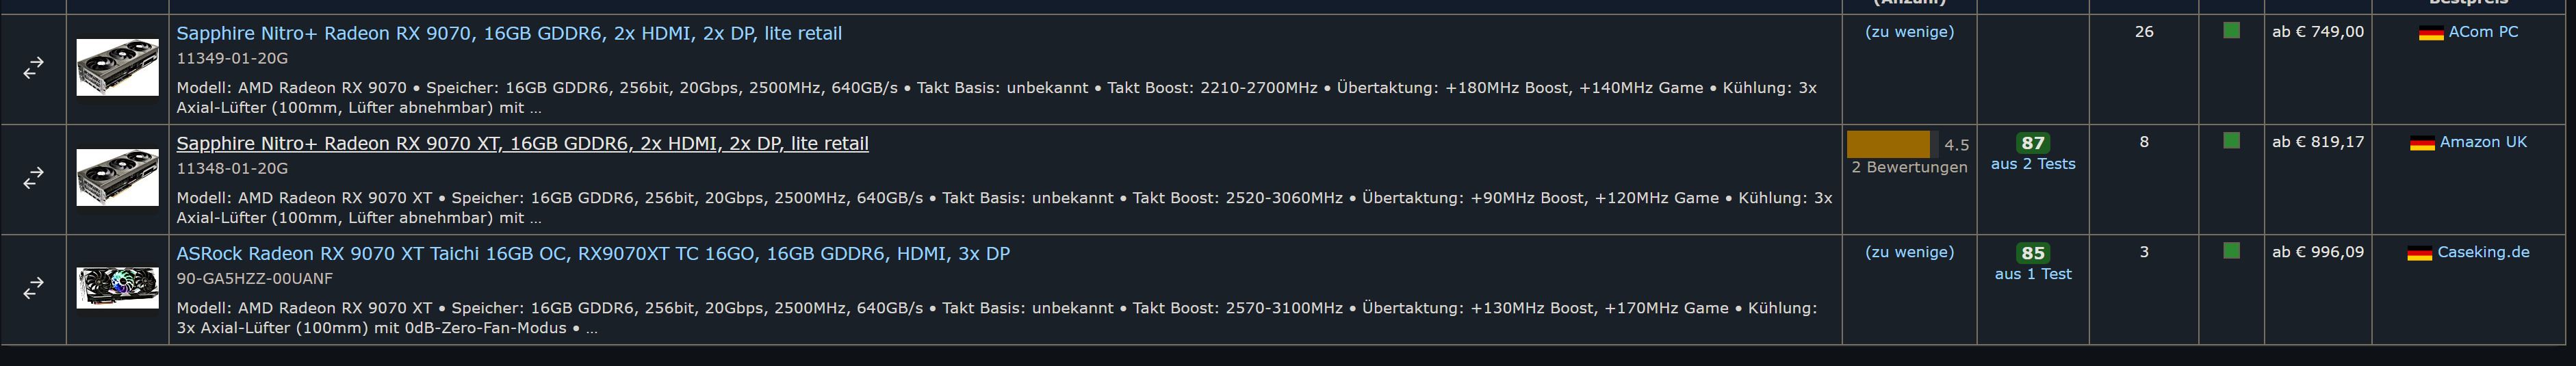Click the 87 test score badge

click(2033, 143)
